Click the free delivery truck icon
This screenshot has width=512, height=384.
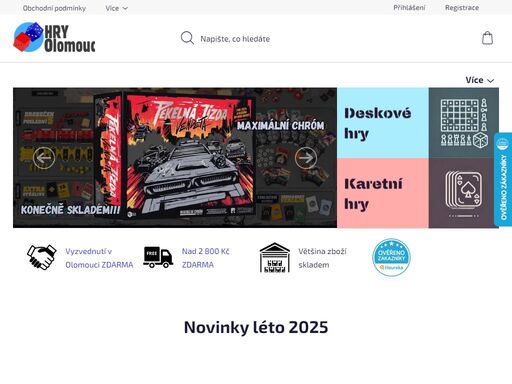[158, 257]
